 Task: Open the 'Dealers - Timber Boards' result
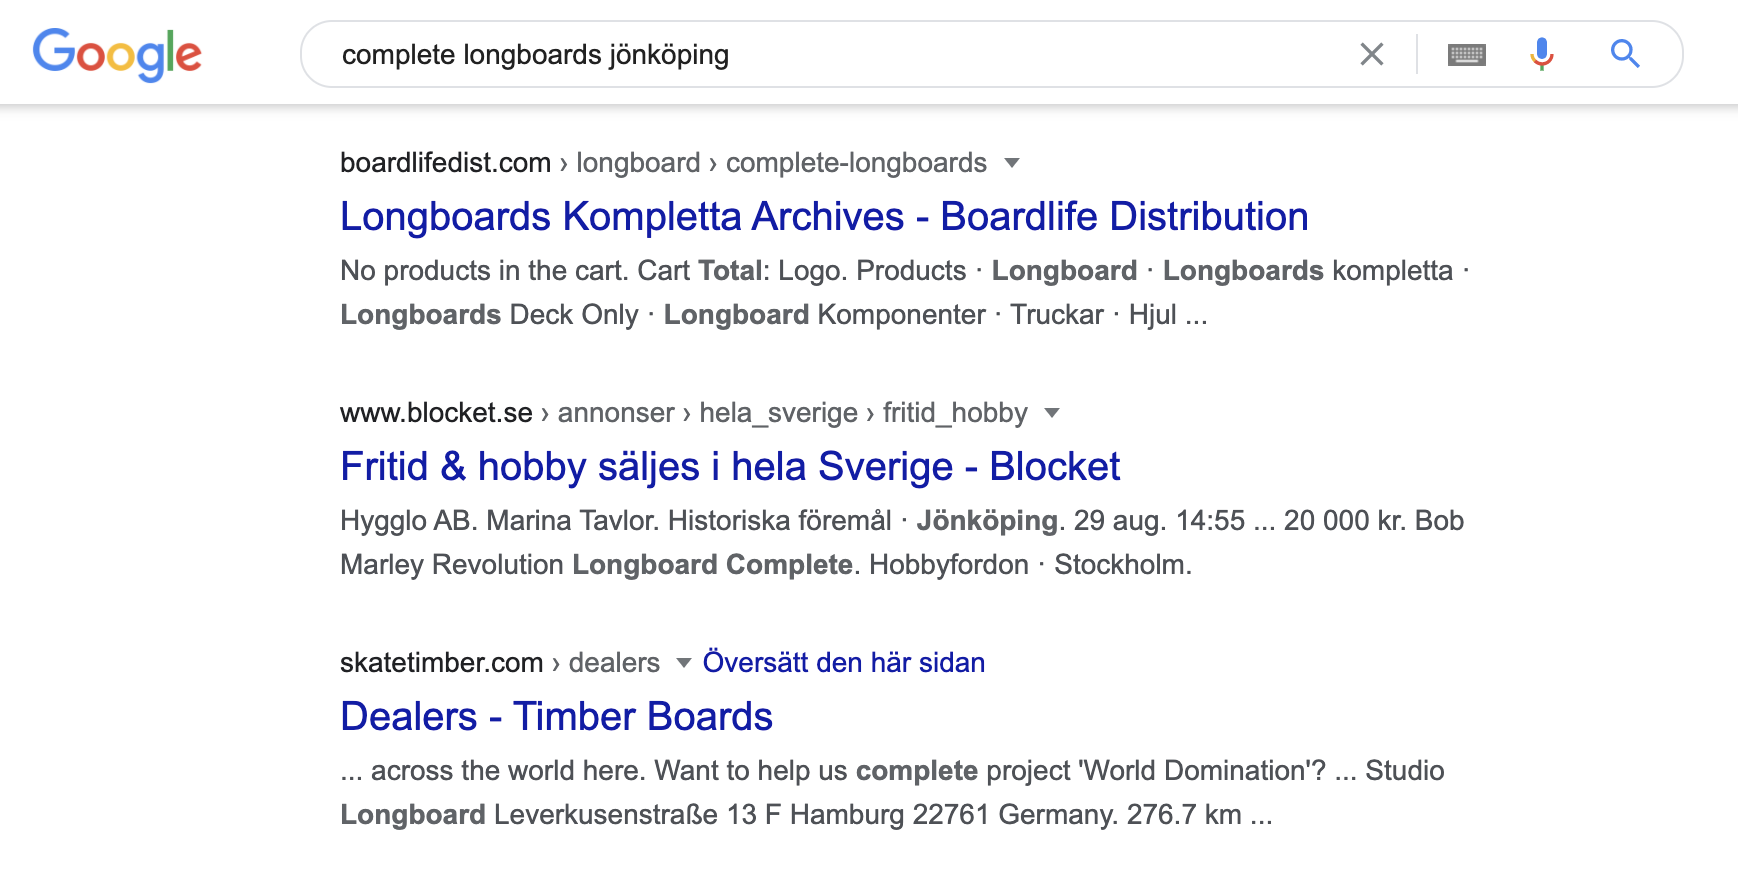coord(556,717)
